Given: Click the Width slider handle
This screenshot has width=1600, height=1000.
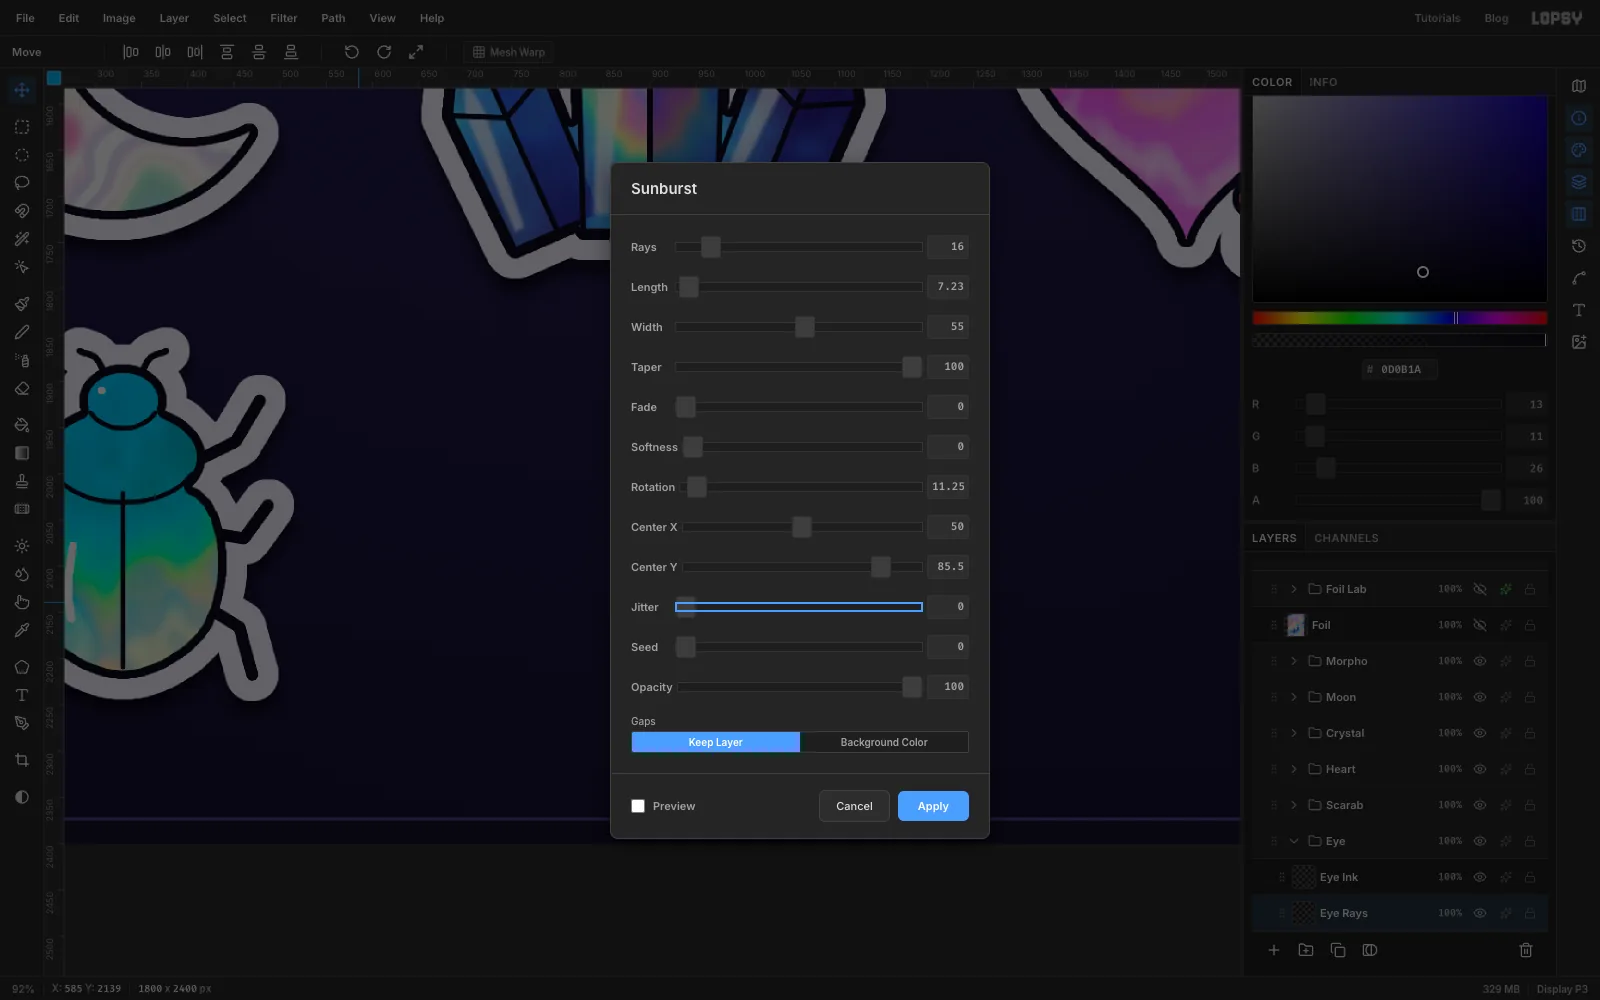Looking at the screenshot, I should pyautogui.click(x=805, y=327).
